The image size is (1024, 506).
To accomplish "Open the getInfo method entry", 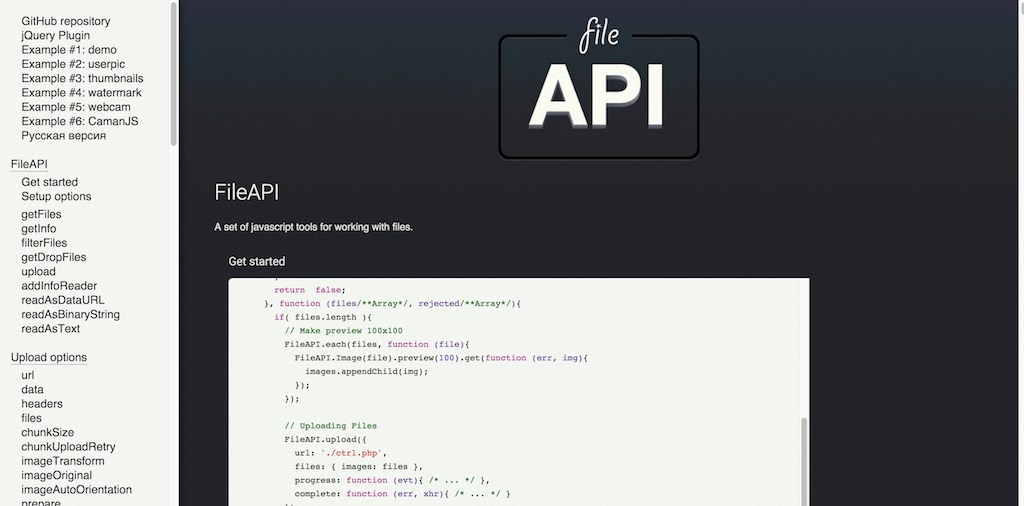I will click(x=39, y=229).
